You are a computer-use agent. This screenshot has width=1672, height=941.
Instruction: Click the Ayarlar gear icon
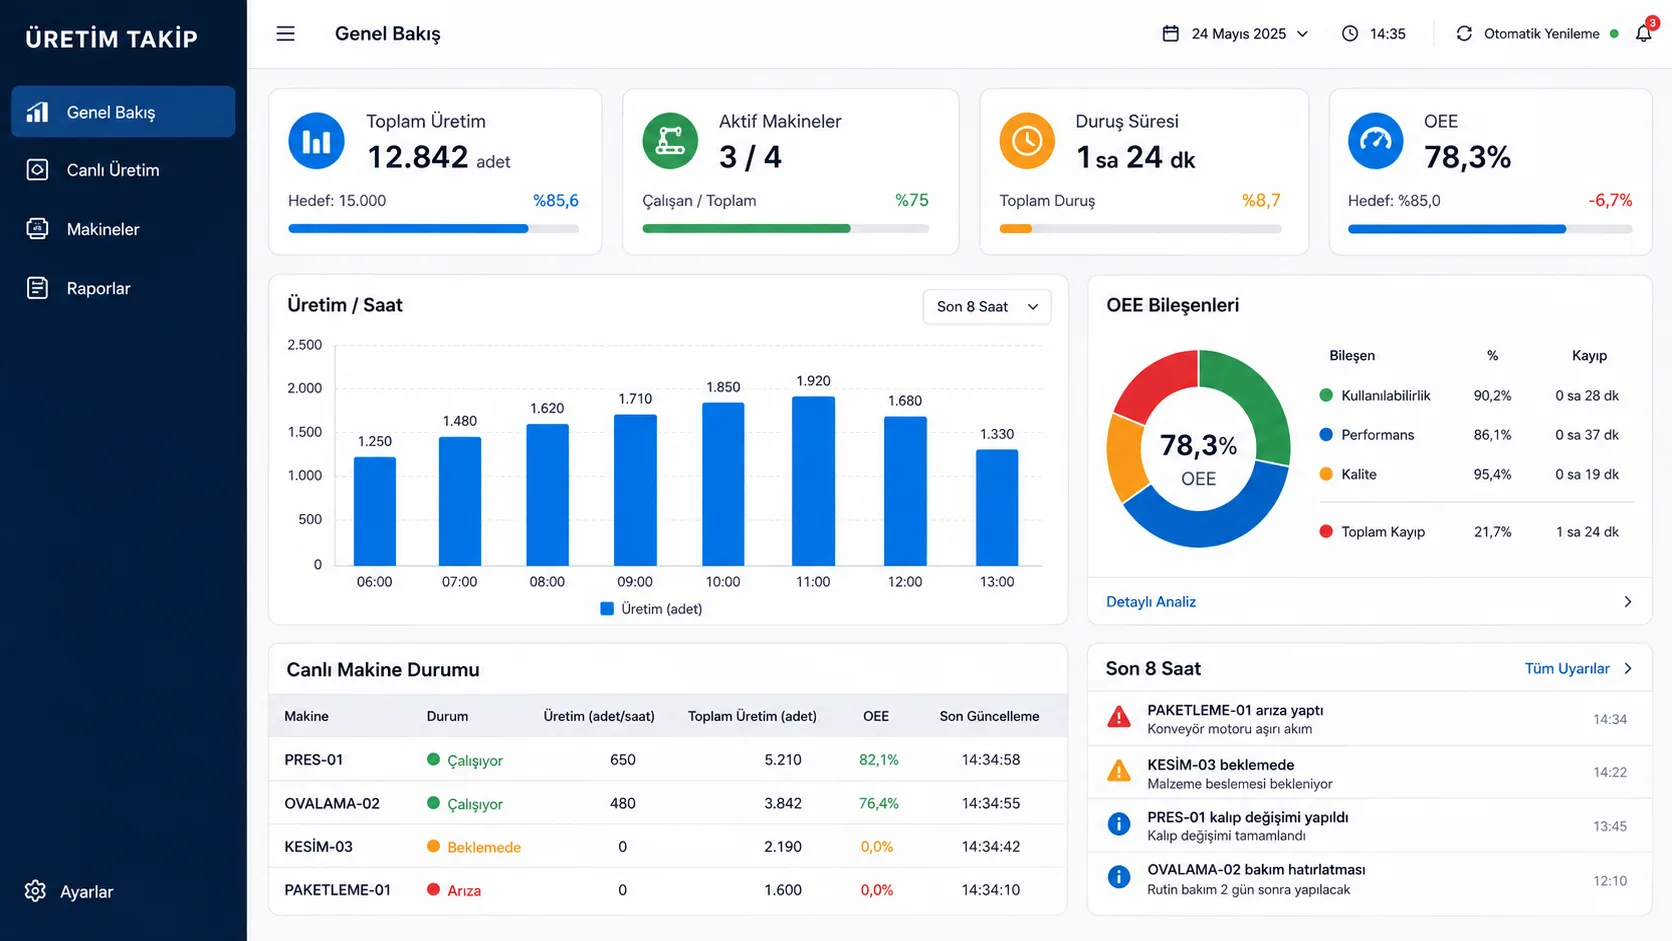tap(36, 891)
